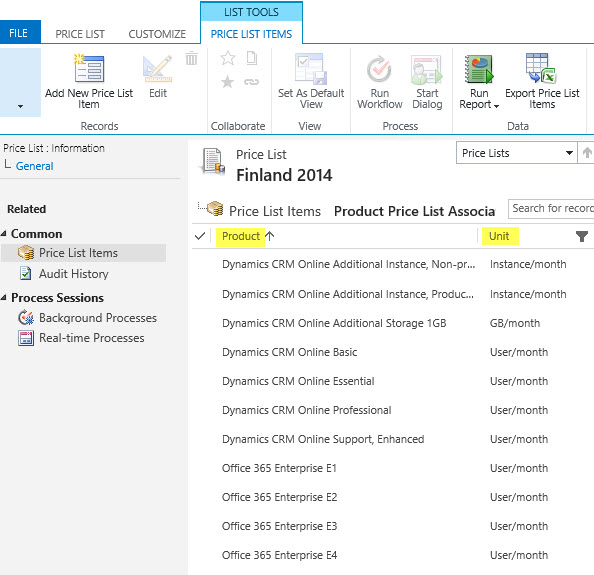
Task: Sort by Unit column header
Action: click(499, 236)
